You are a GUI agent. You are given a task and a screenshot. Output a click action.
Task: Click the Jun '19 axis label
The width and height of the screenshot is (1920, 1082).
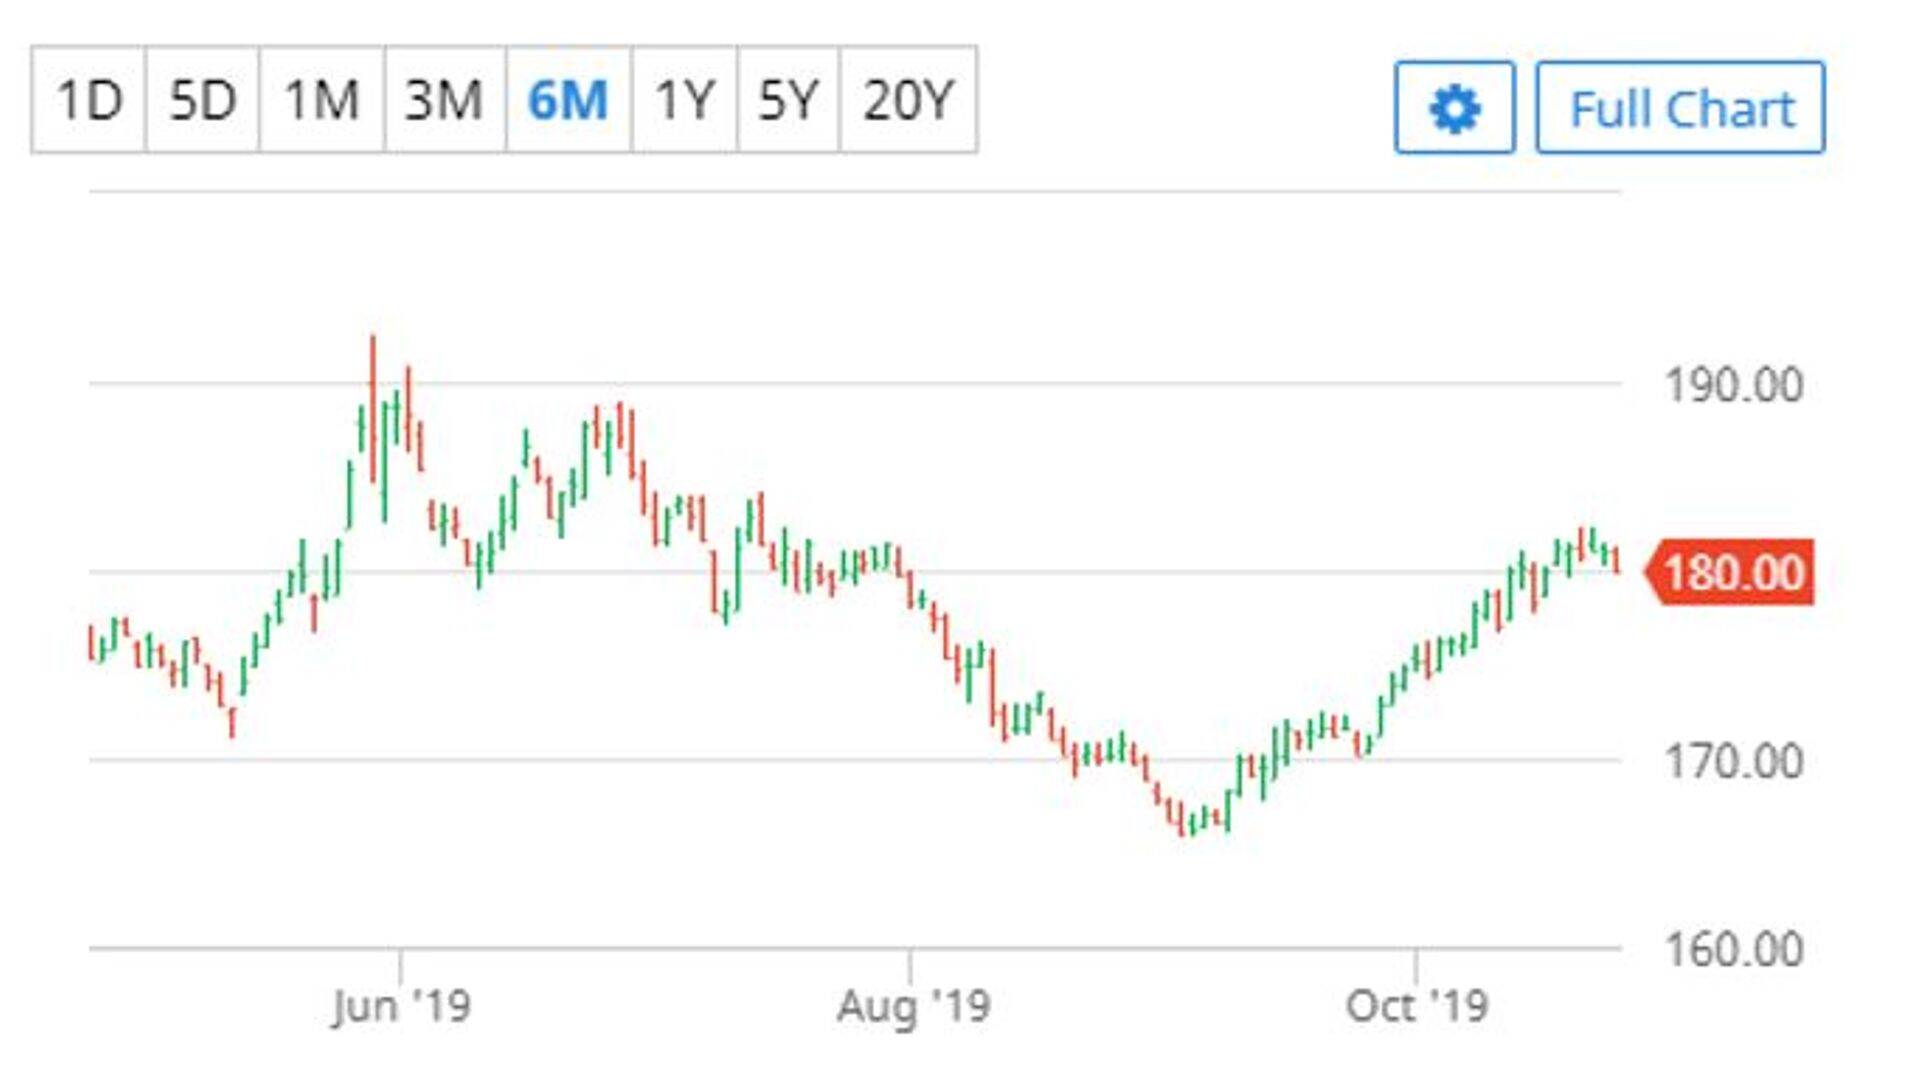tap(401, 1005)
